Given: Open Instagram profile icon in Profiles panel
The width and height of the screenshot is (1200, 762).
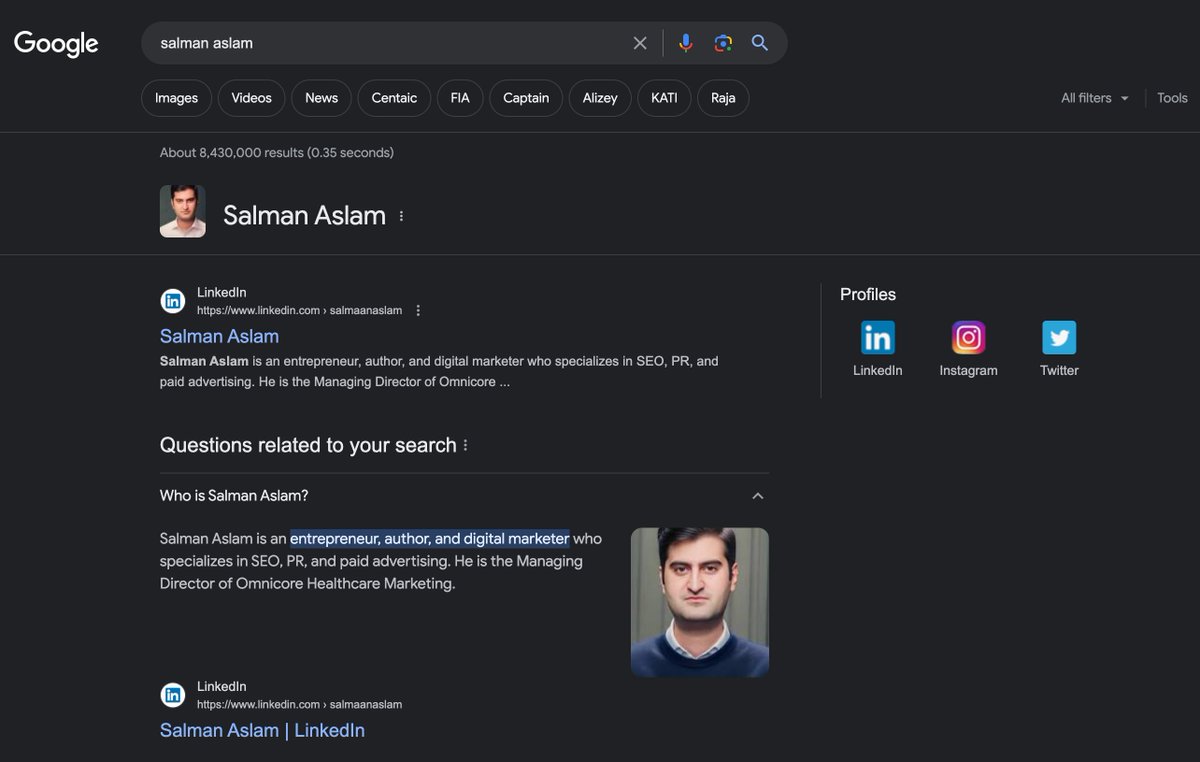Looking at the screenshot, I should point(968,338).
